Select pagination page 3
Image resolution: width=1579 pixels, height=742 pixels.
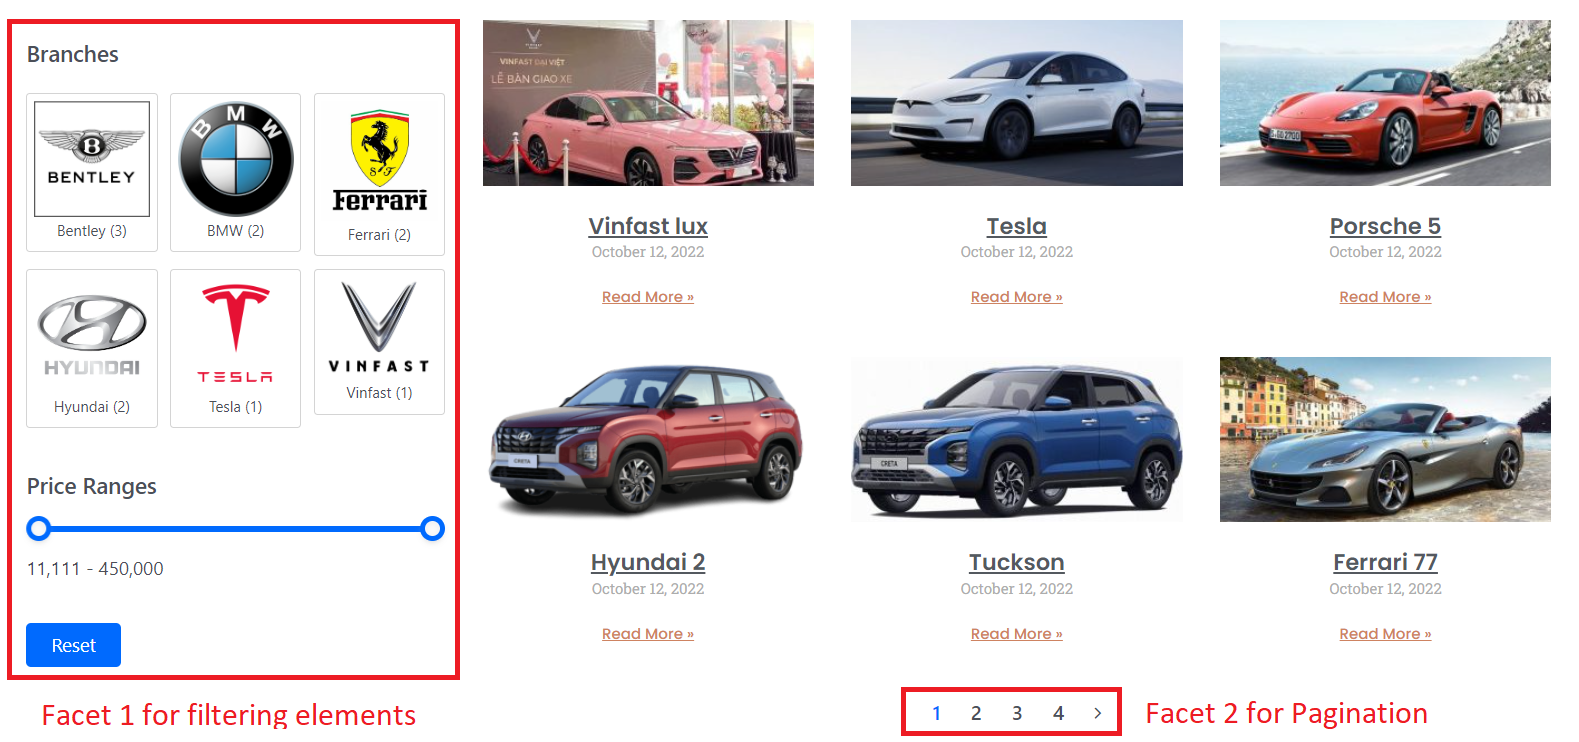coord(1017,713)
